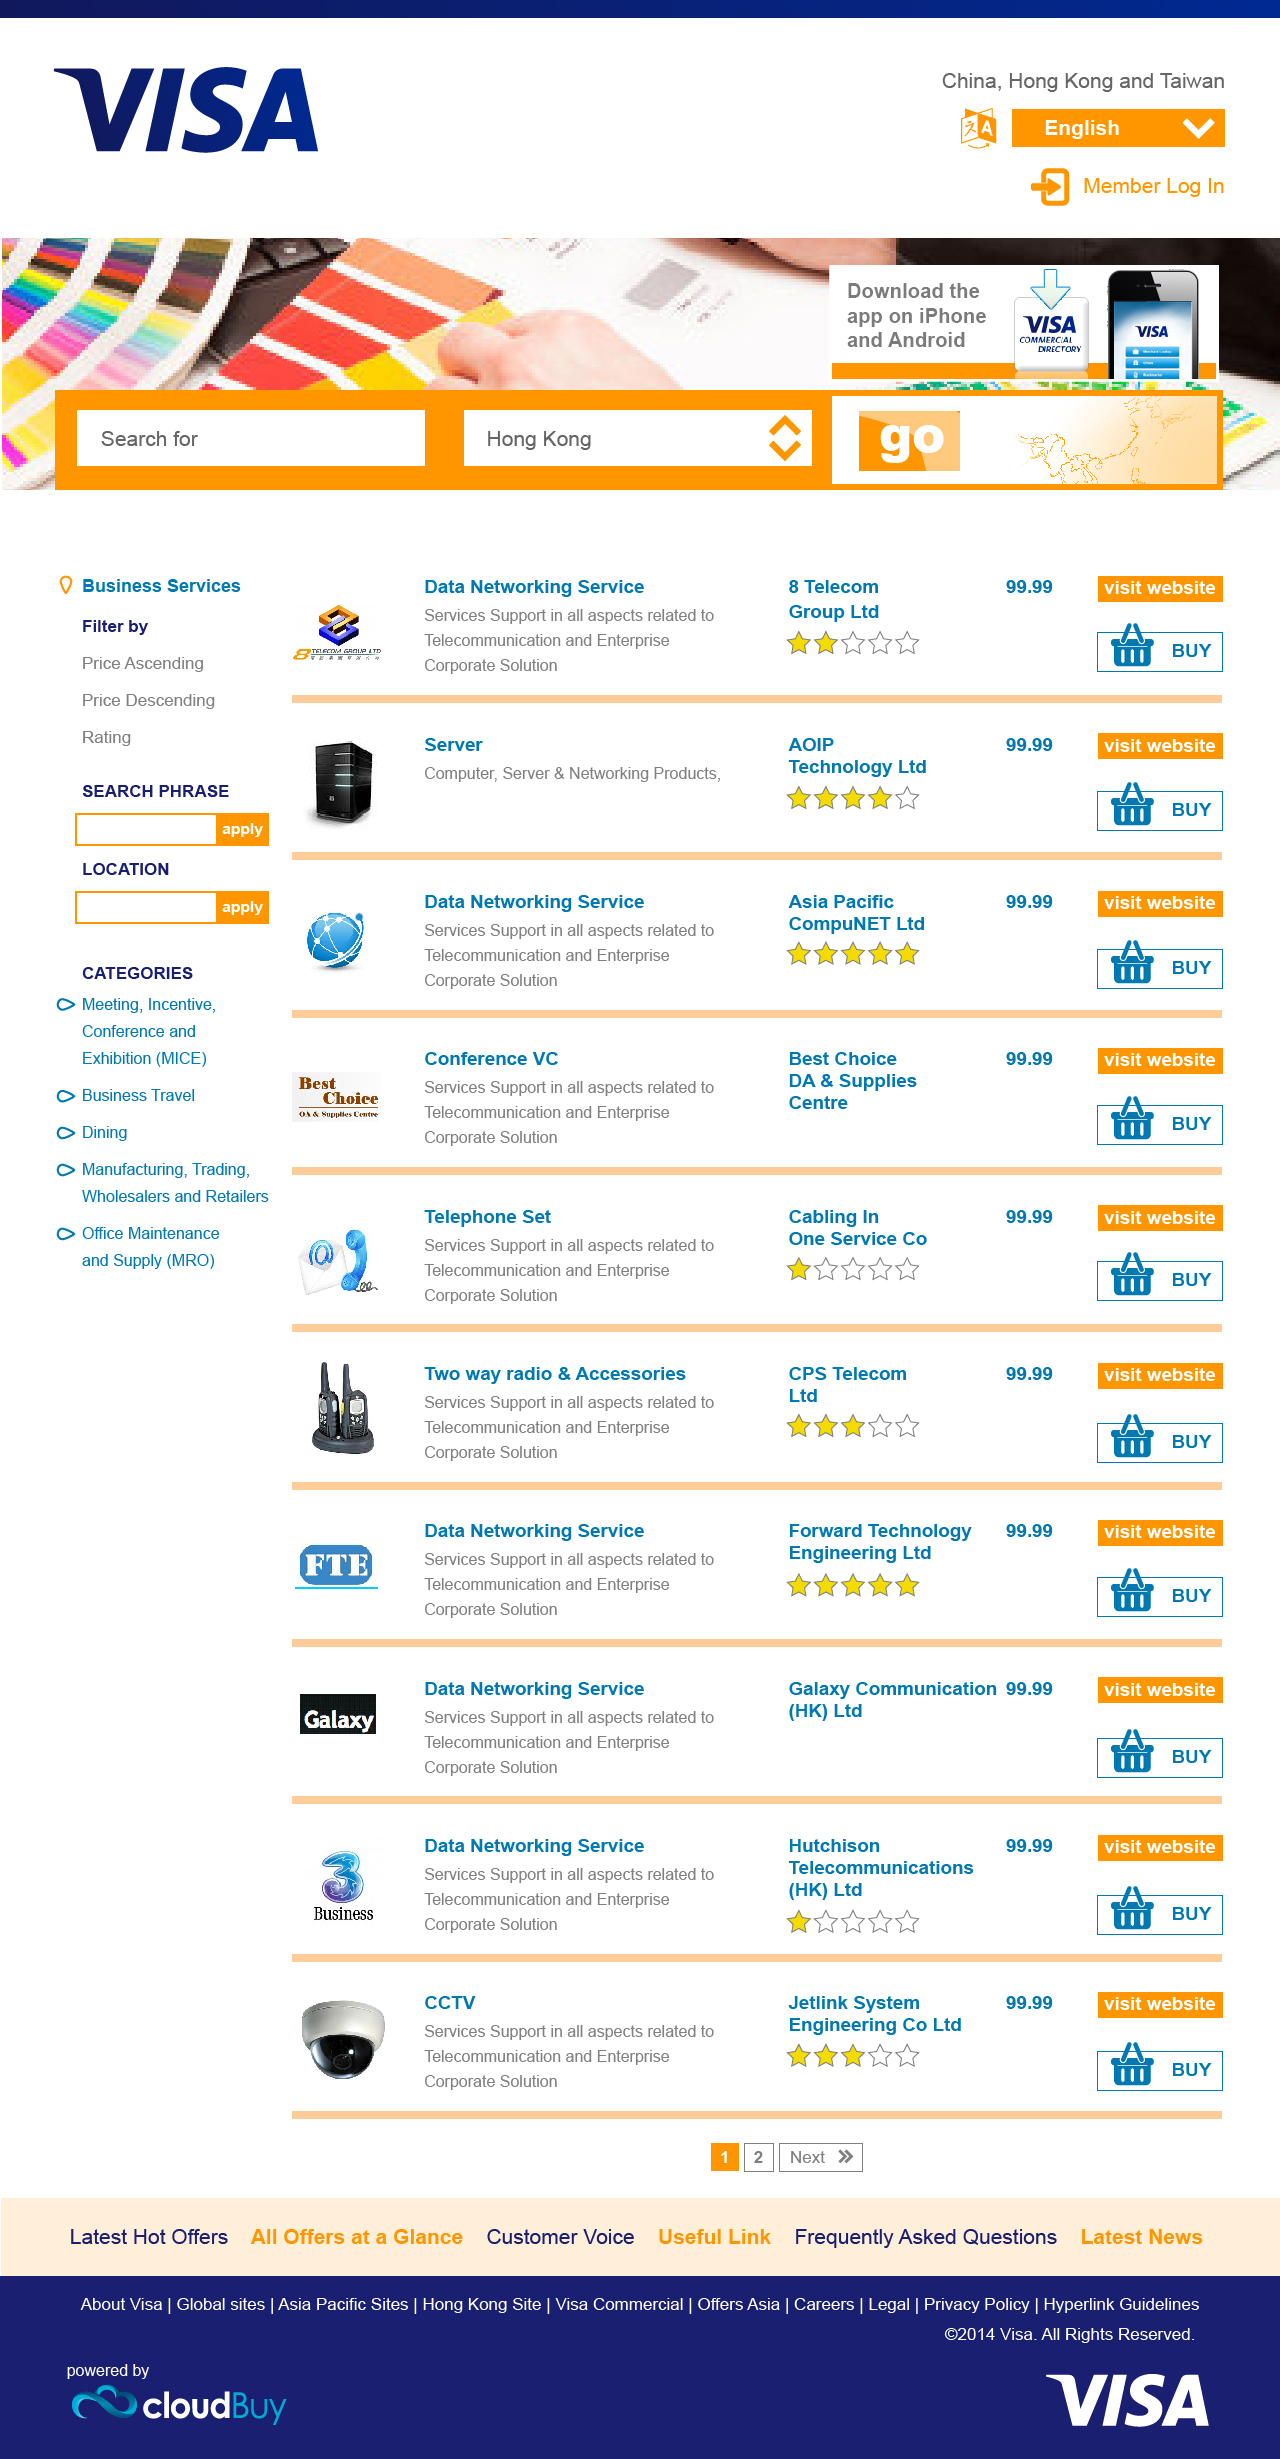
Task: Click the Business Services location pin icon
Action: [66, 585]
